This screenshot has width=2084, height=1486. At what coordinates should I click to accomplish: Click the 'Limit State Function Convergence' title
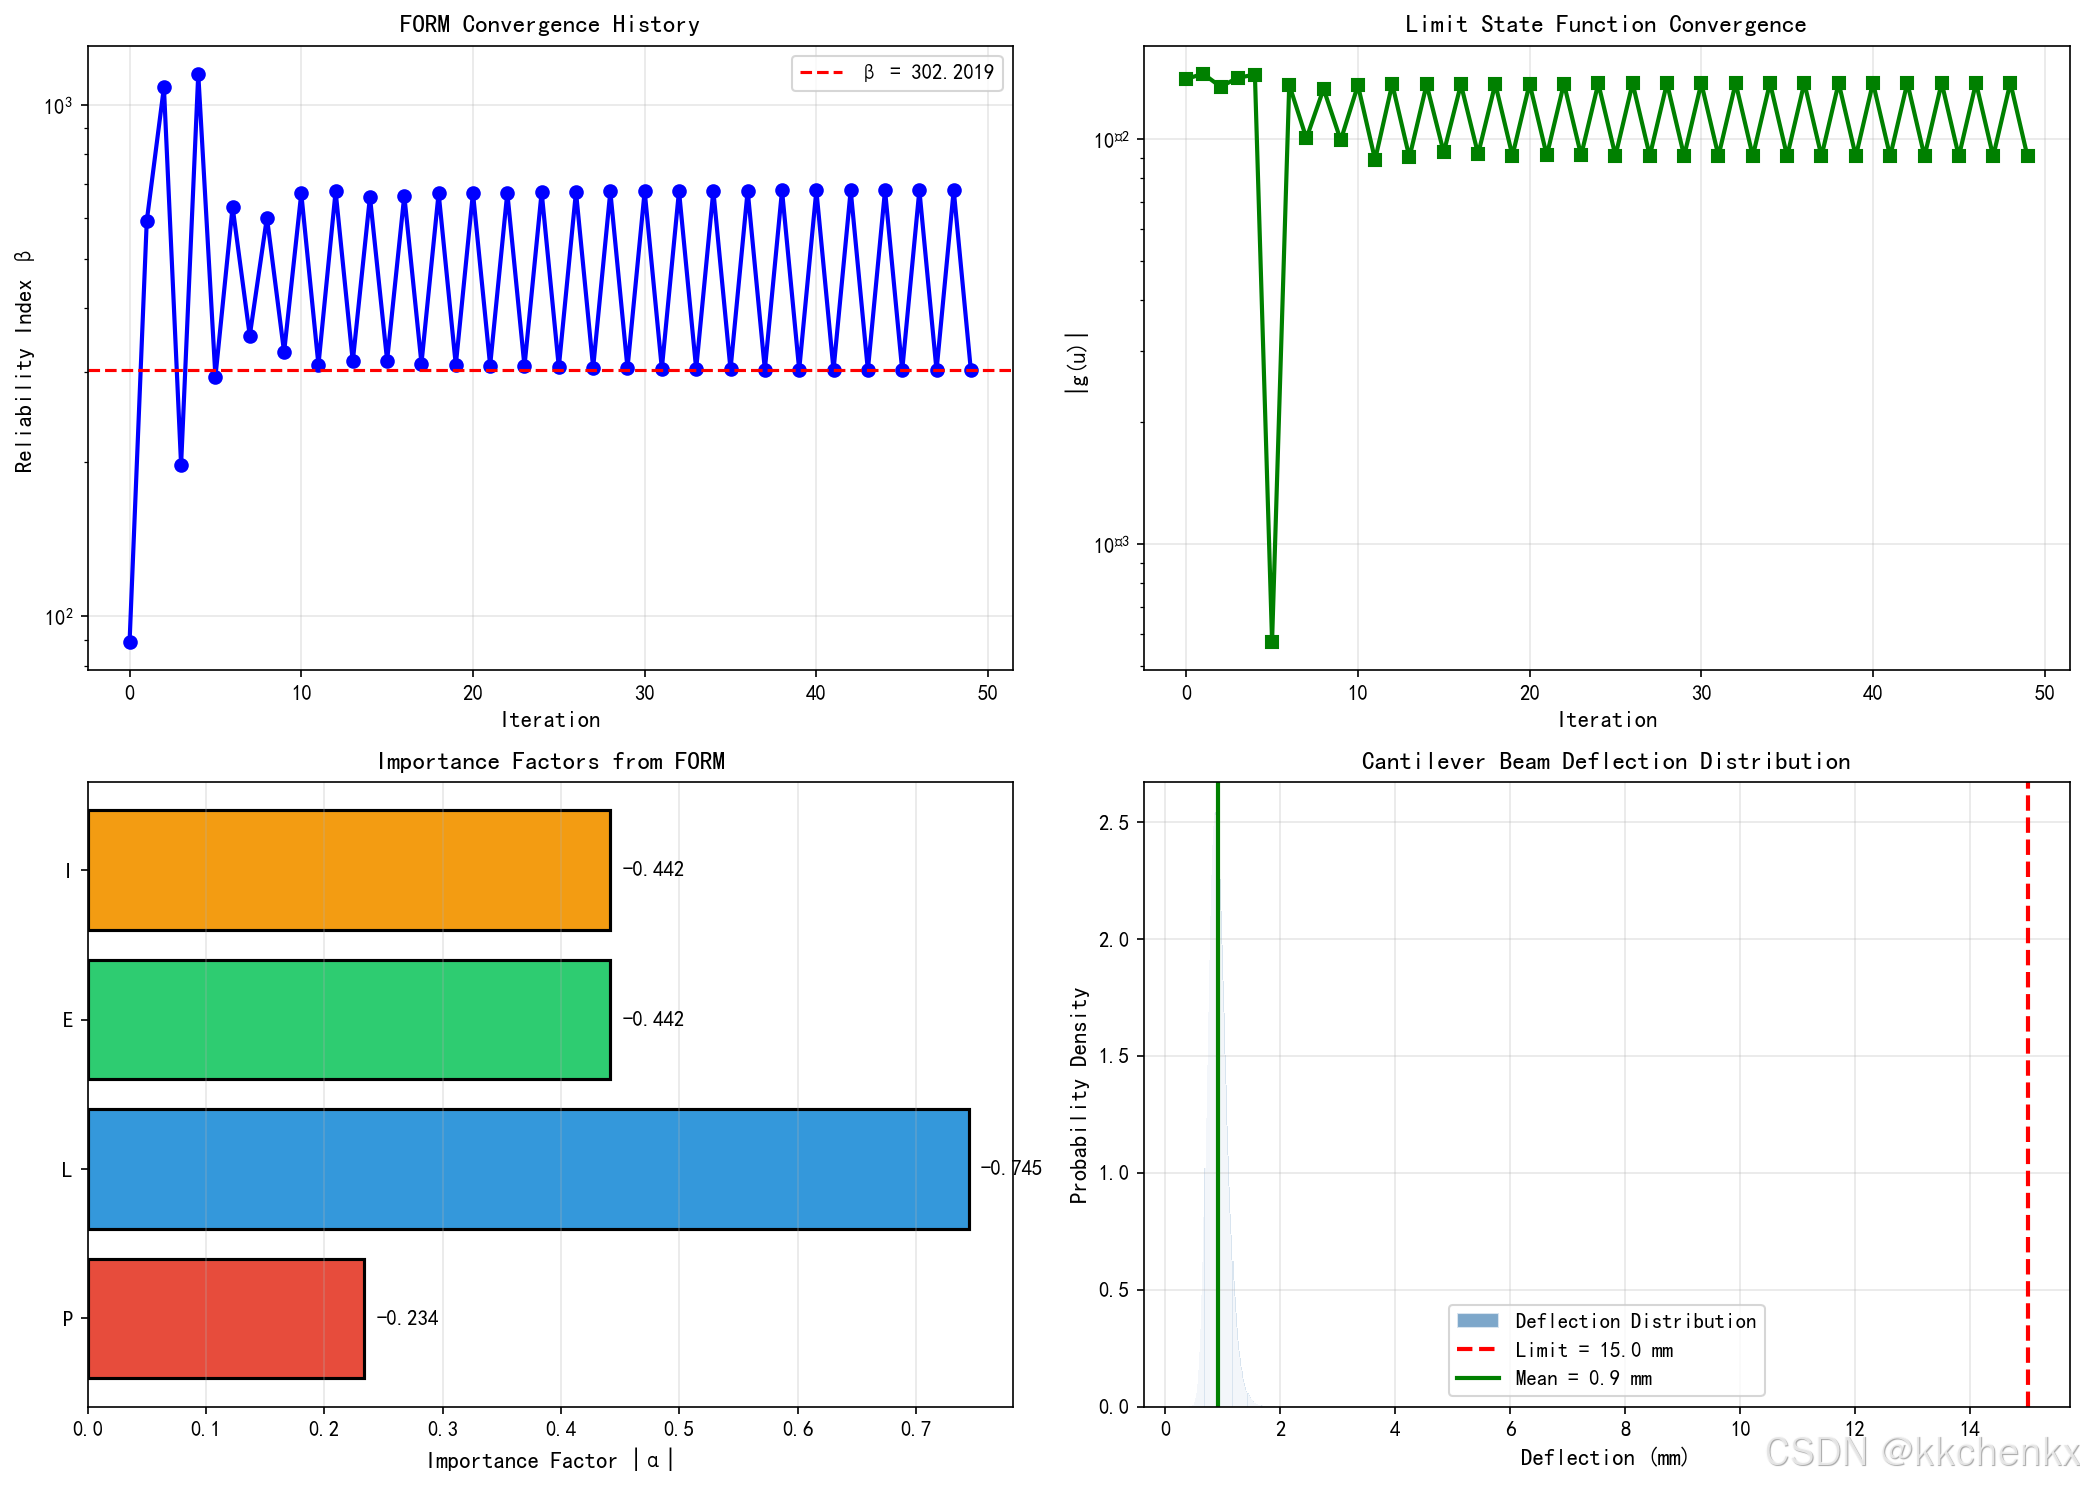pyautogui.click(x=1605, y=24)
